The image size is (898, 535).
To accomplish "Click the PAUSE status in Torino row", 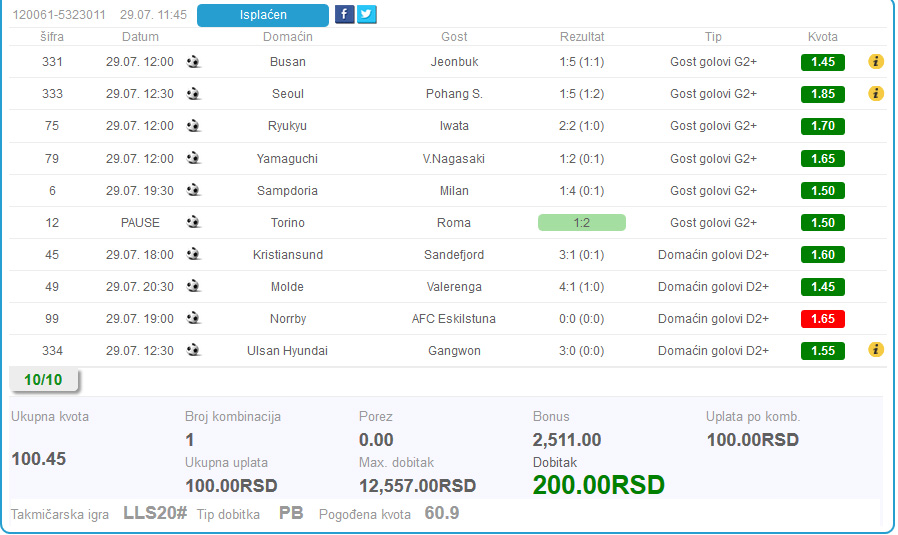I will click(x=140, y=223).
